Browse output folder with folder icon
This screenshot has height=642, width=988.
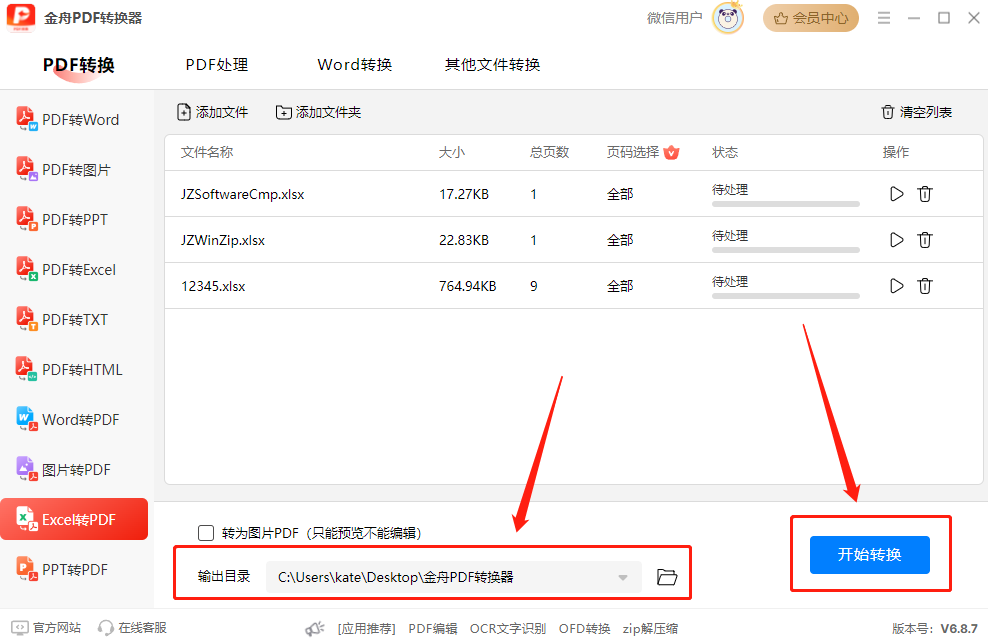click(667, 576)
